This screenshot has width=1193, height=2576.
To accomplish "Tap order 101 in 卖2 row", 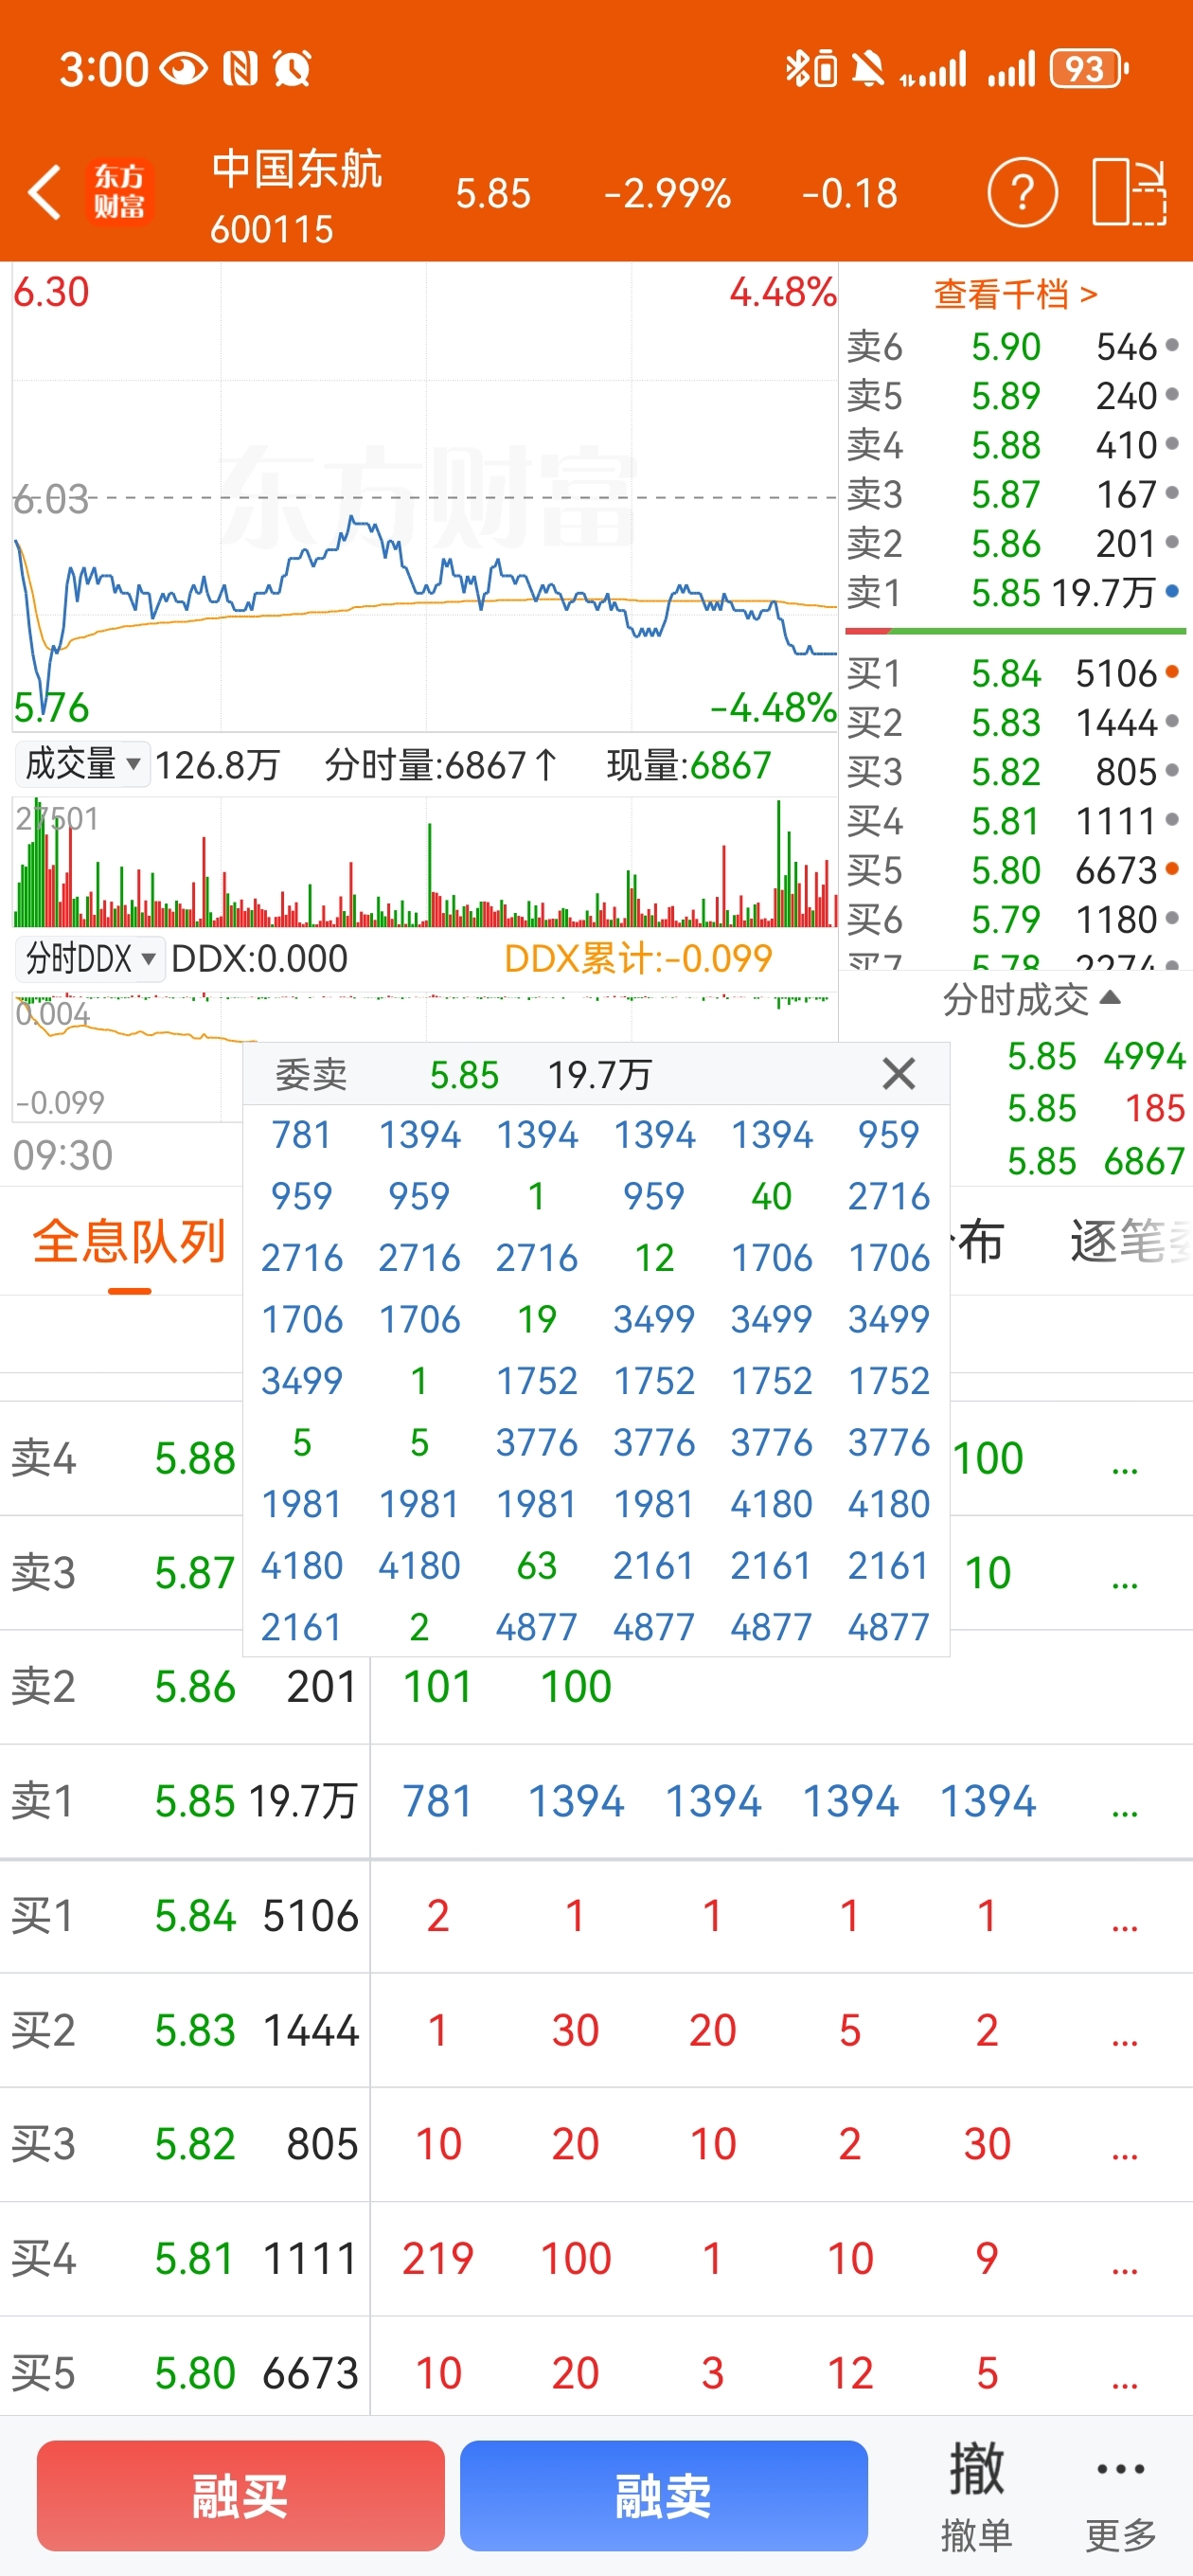I will (437, 1687).
